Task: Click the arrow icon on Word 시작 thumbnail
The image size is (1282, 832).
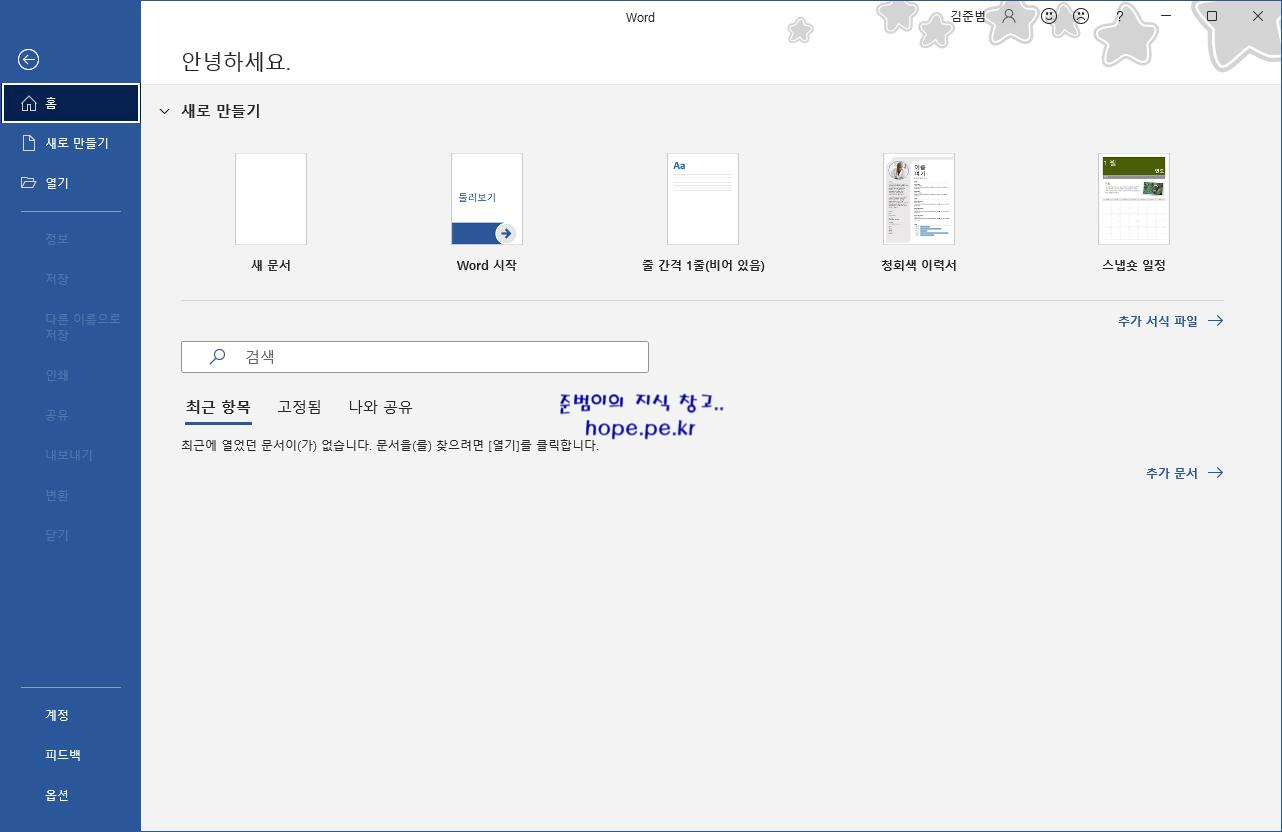Action: 505,233
